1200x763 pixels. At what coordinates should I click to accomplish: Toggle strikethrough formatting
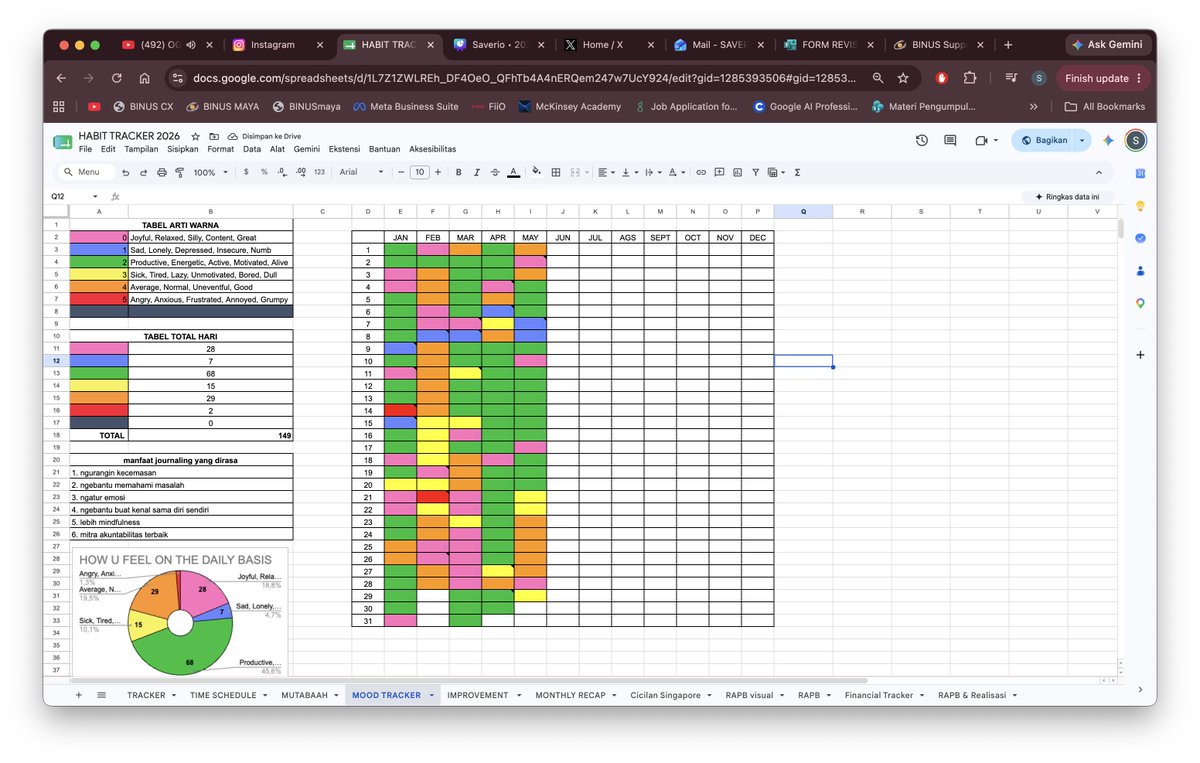point(495,172)
